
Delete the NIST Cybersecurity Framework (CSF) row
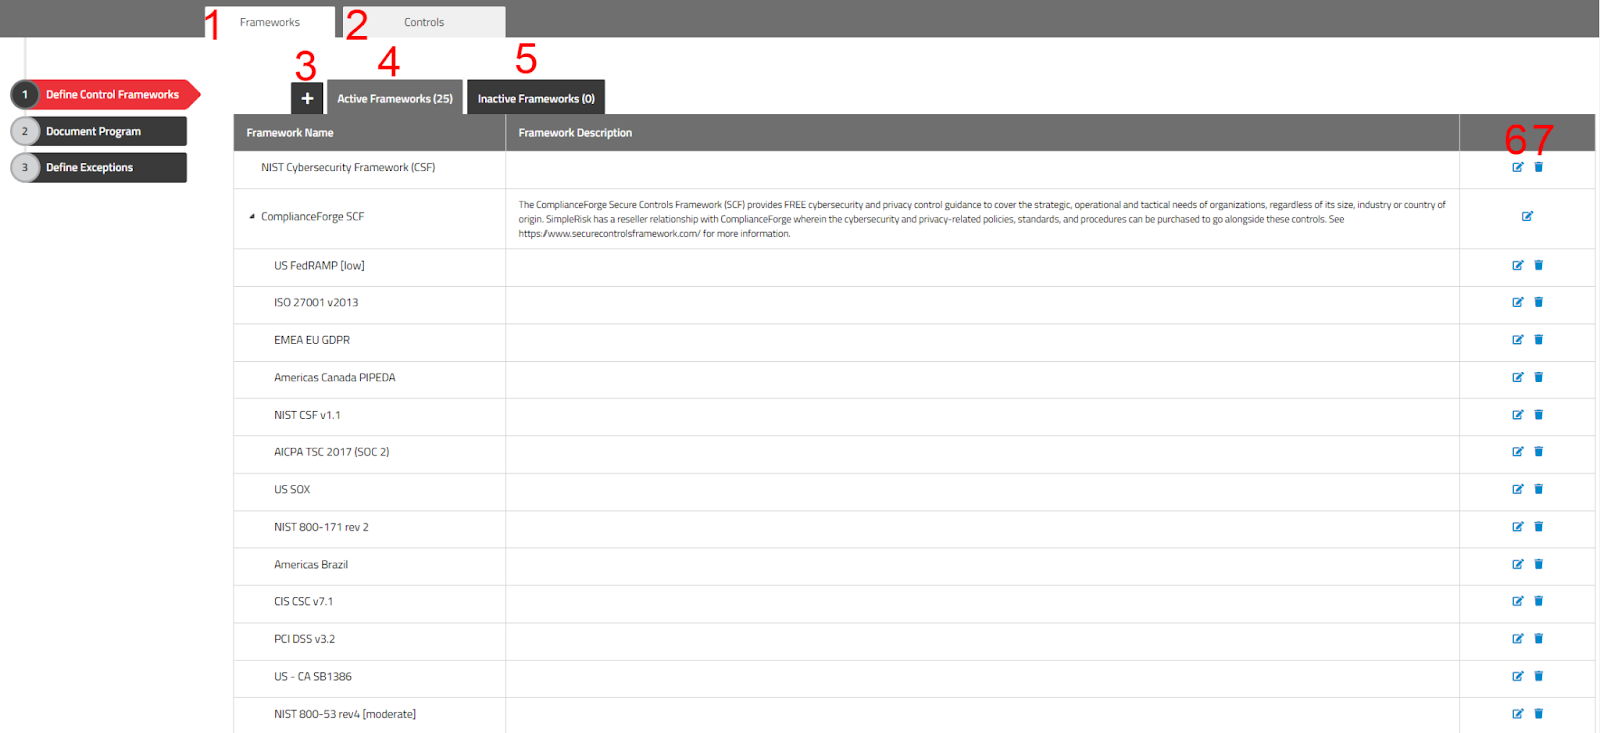(x=1538, y=167)
